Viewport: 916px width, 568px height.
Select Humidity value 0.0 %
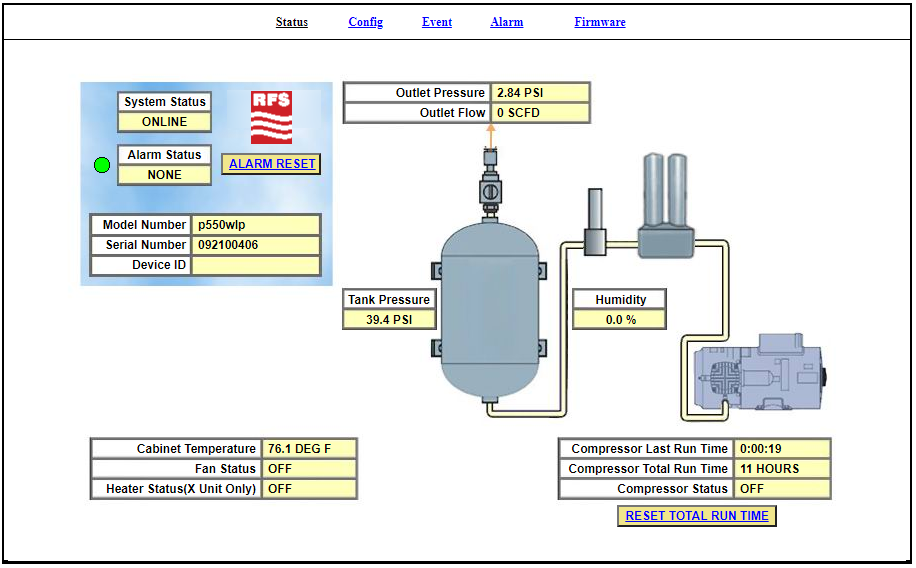coord(620,320)
